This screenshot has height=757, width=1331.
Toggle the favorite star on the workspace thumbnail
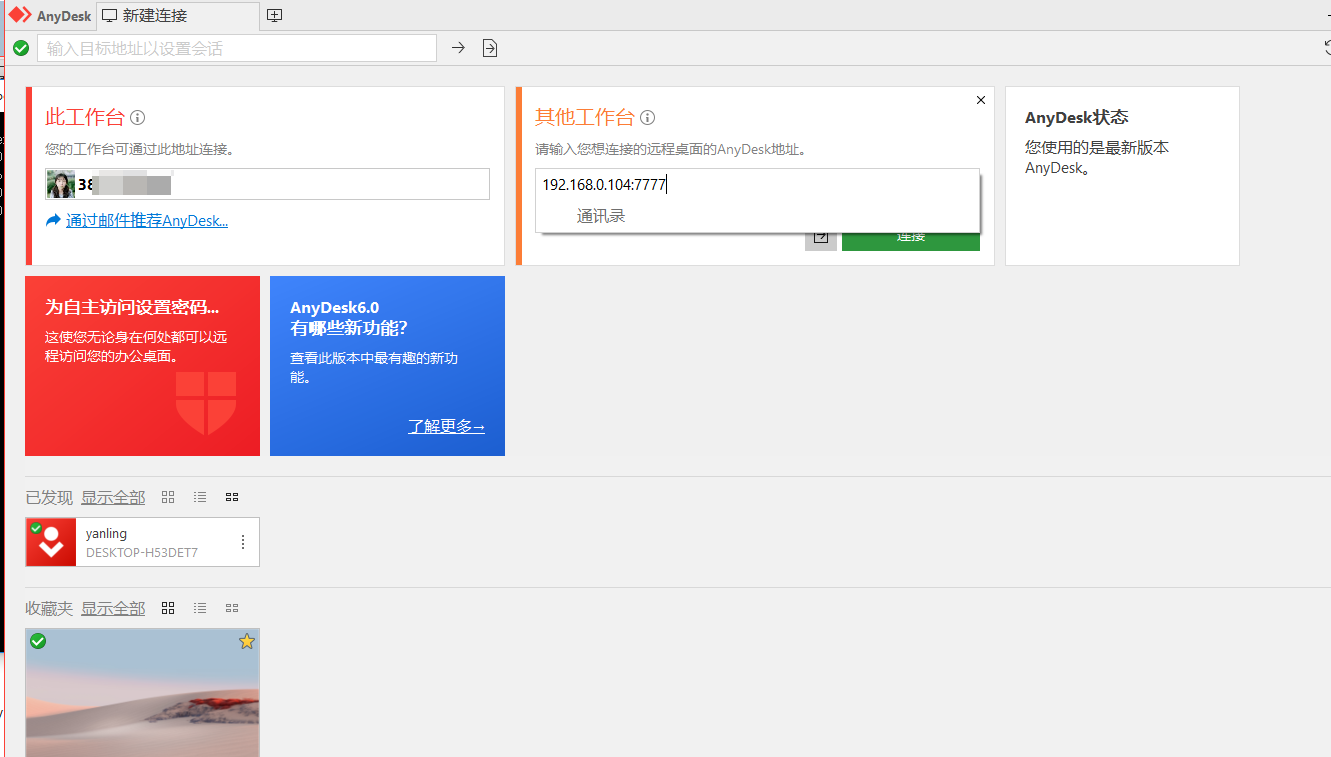(x=246, y=641)
